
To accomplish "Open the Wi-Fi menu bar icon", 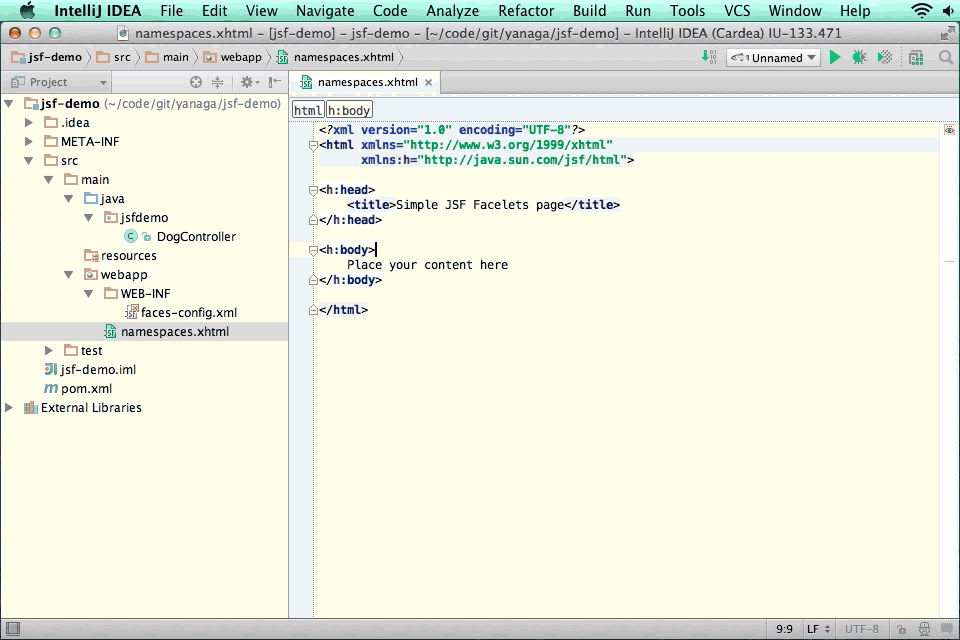I will pos(921,10).
